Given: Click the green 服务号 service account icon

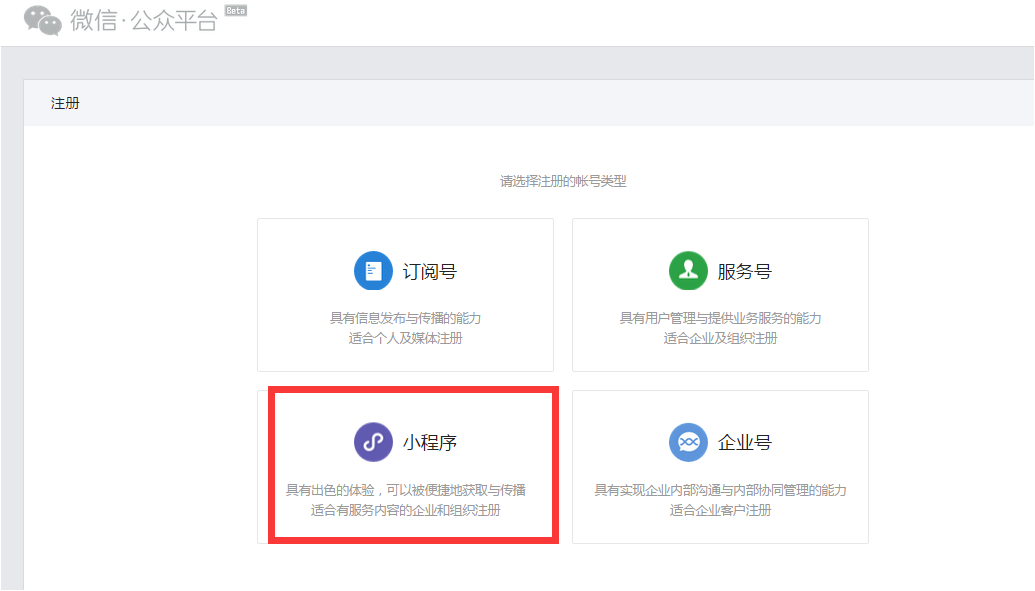Looking at the screenshot, I should 688,271.
